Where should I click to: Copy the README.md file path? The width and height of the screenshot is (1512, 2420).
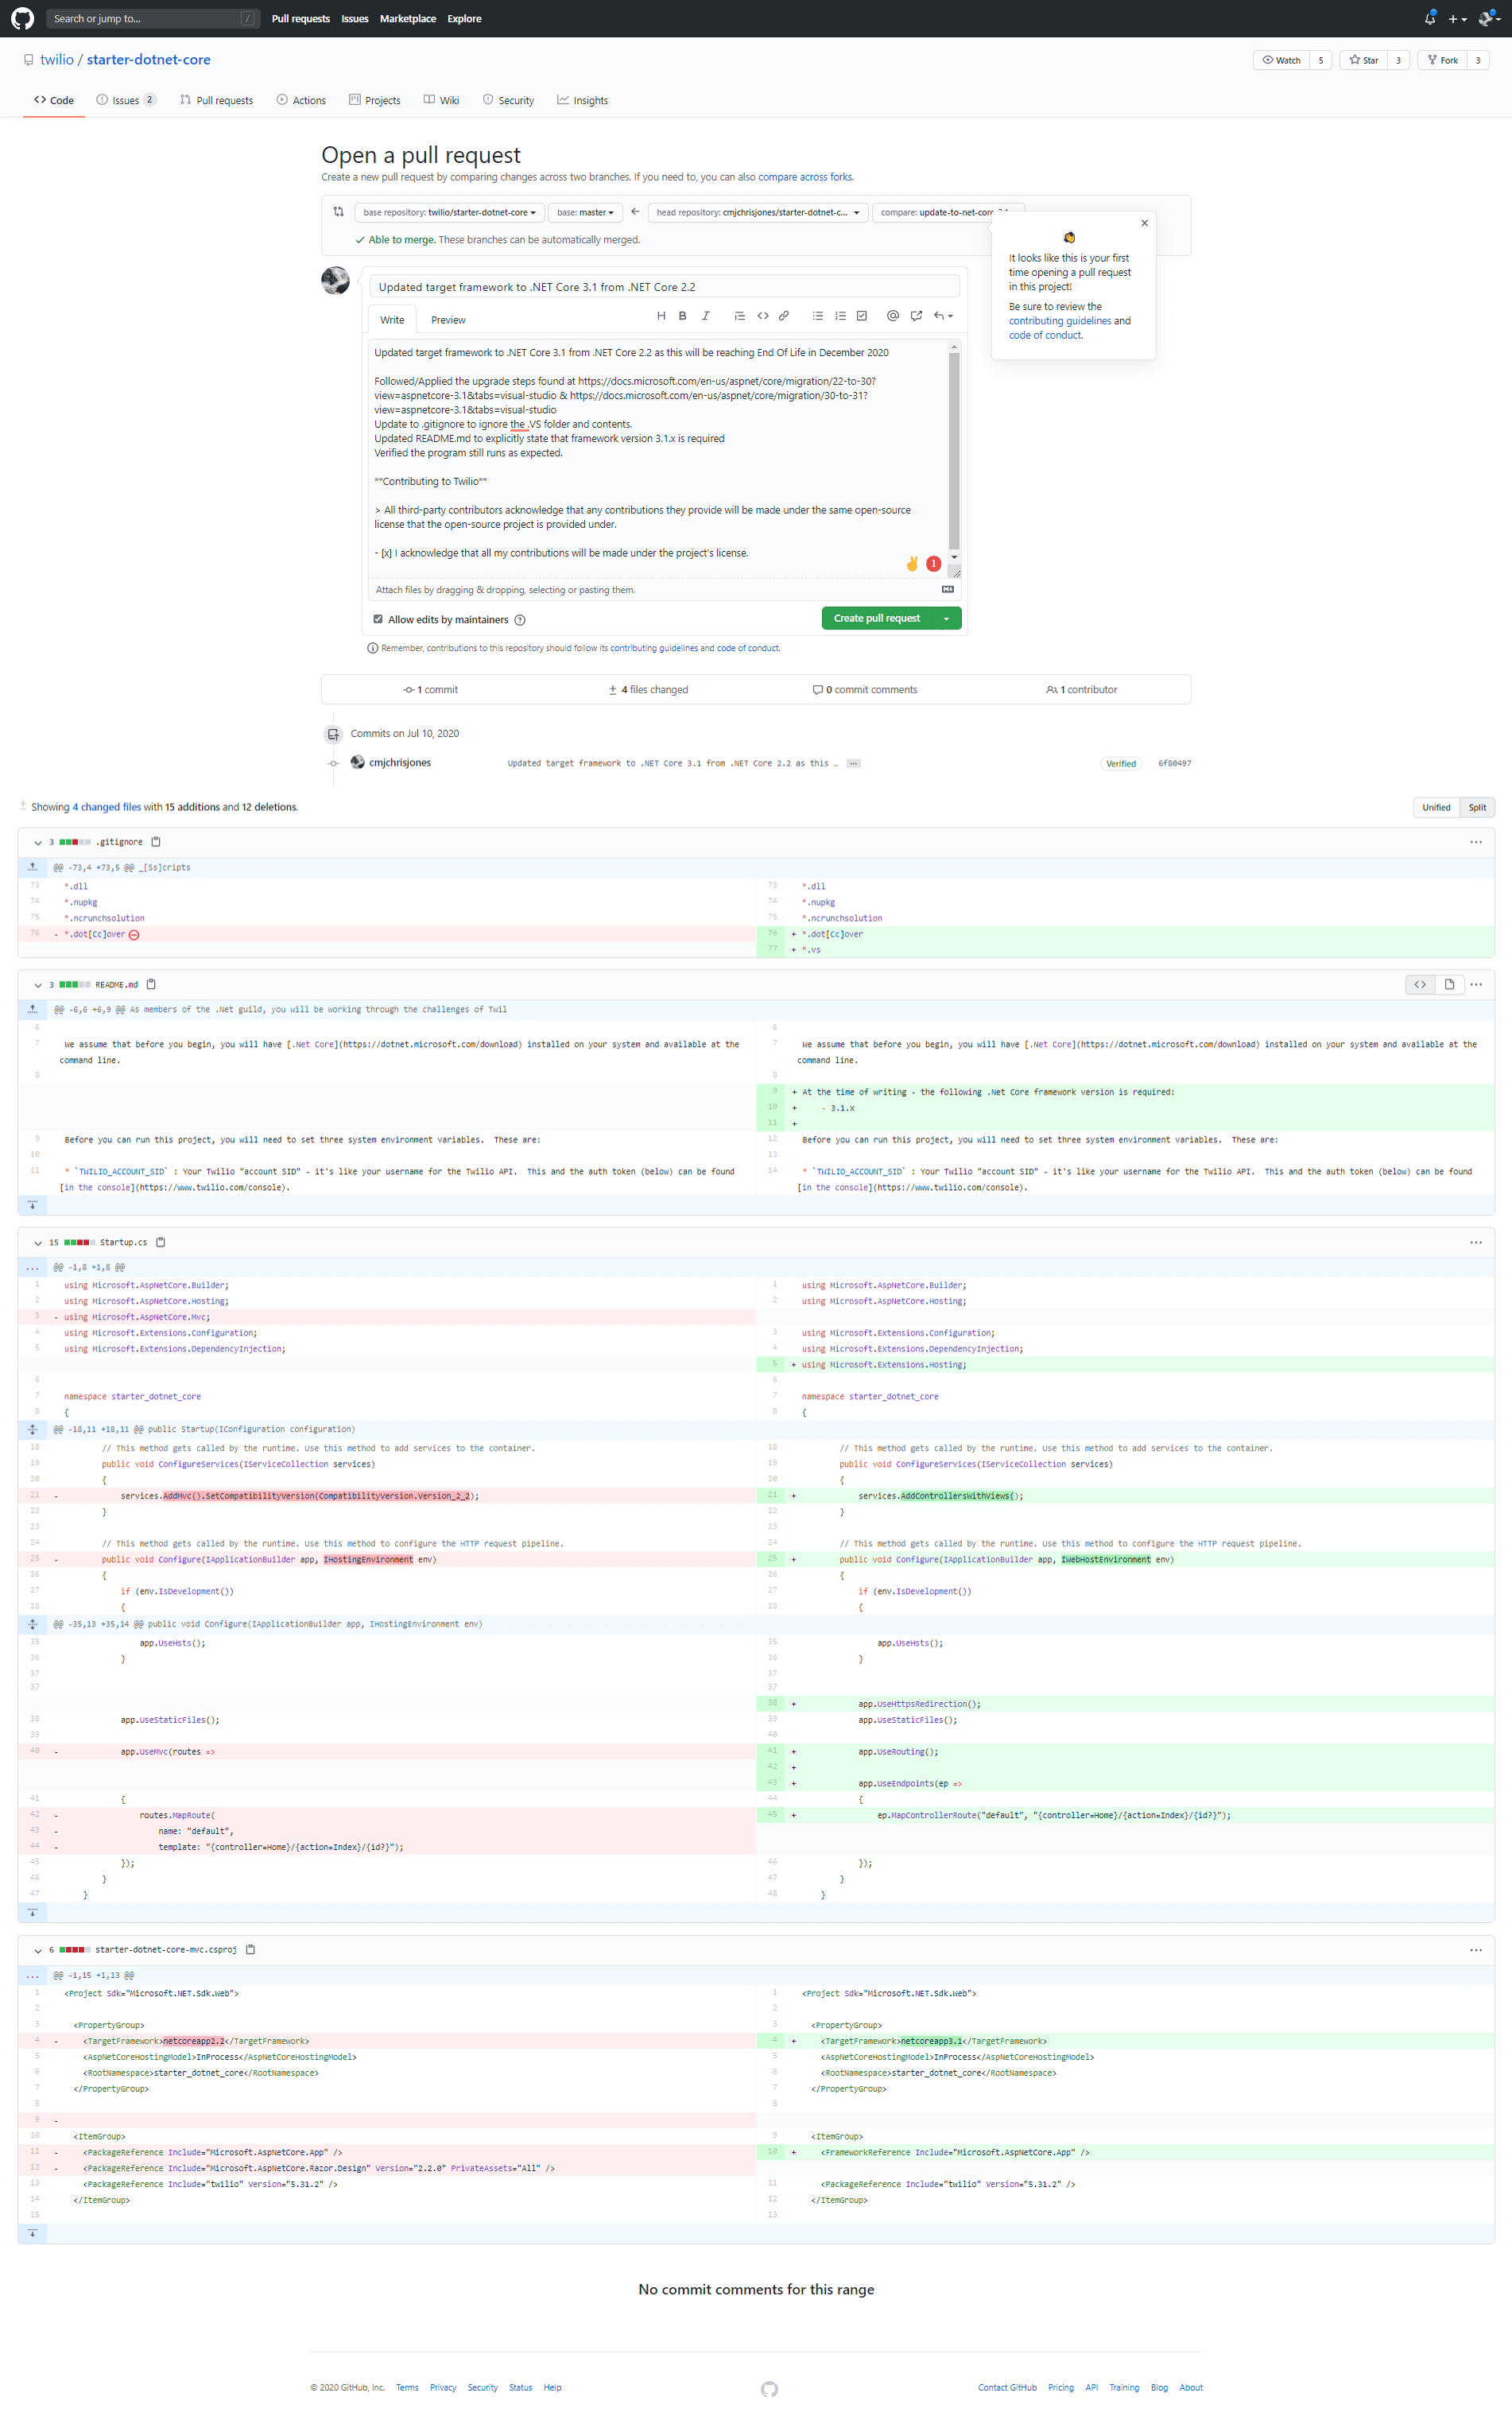point(151,984)
